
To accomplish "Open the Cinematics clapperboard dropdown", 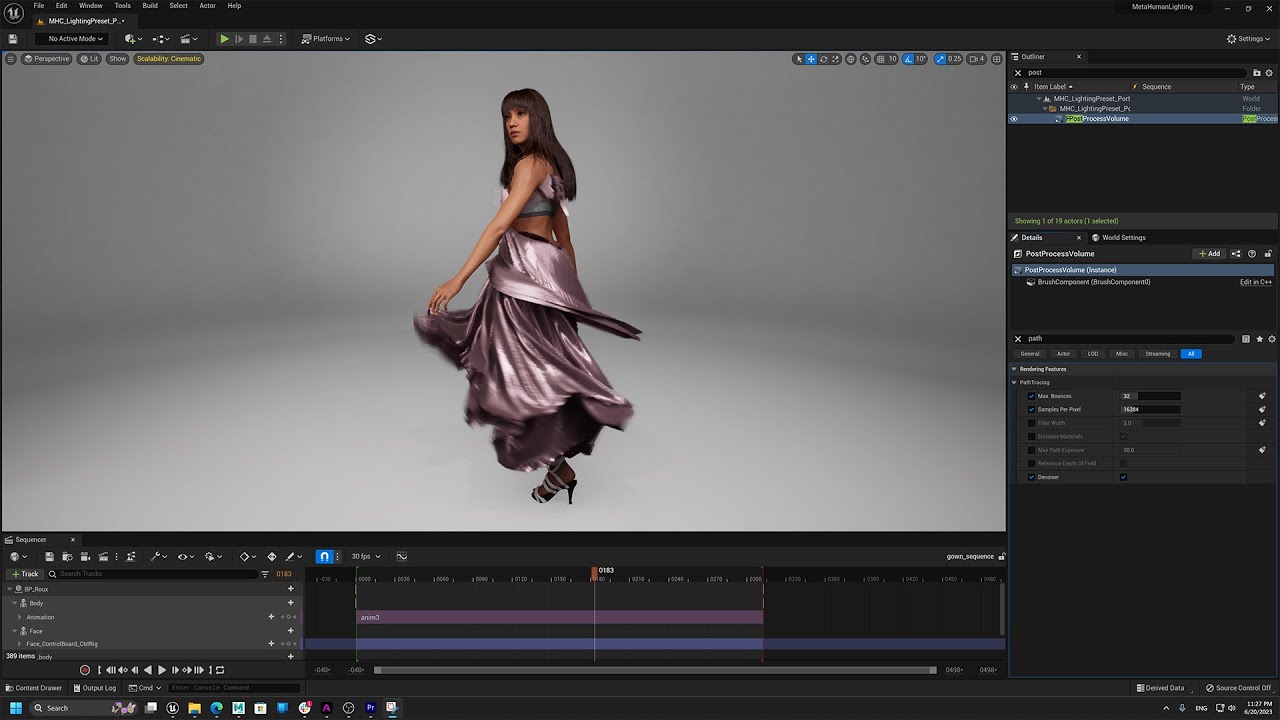I will tap(187, 39).
